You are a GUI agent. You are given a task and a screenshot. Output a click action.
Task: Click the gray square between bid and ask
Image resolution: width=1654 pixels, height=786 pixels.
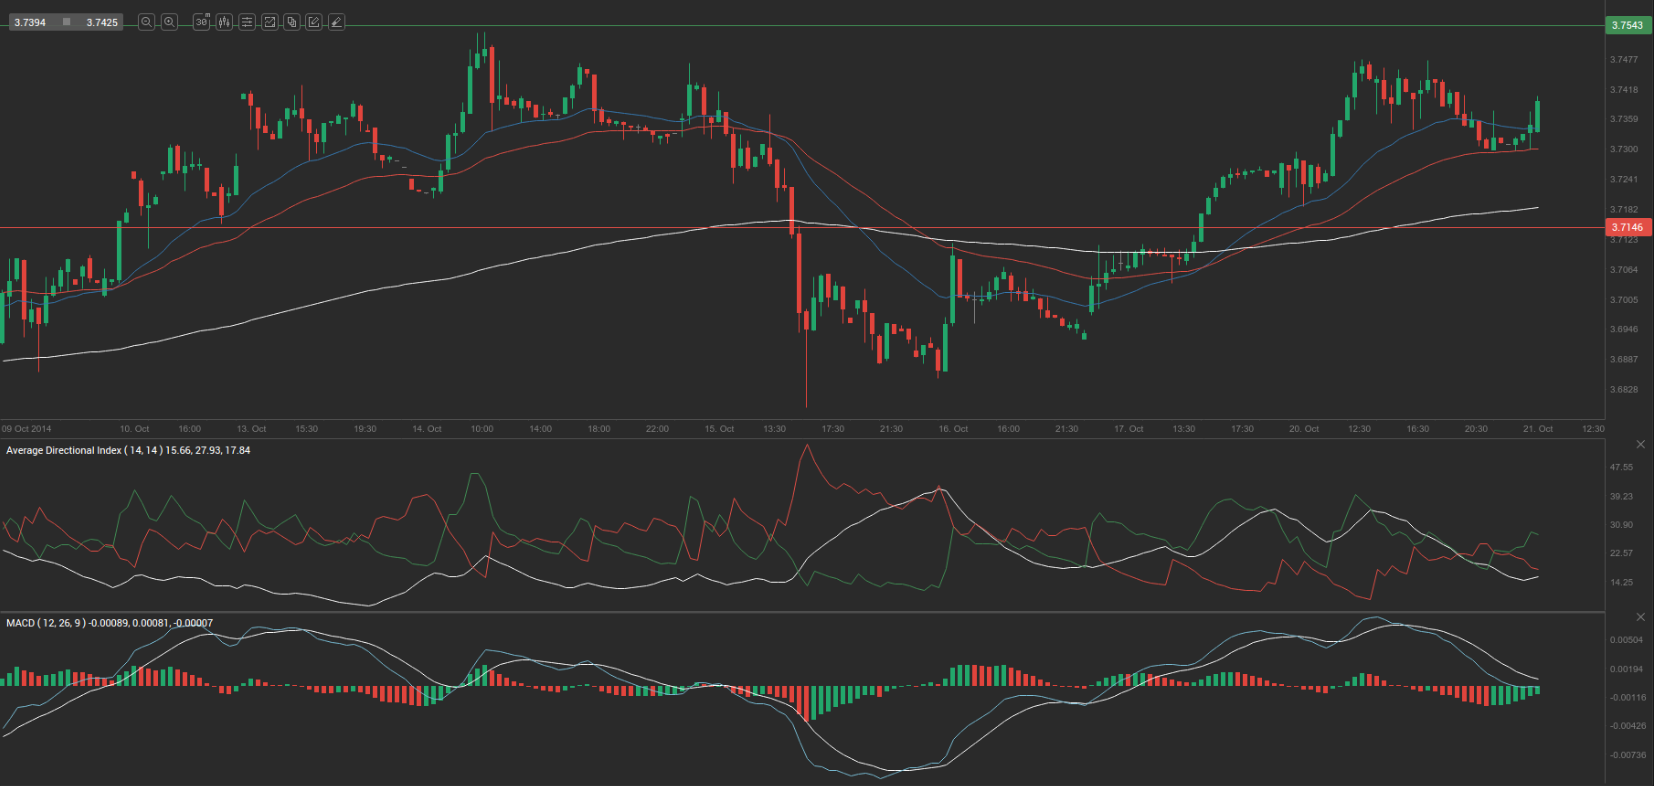point(67,22)
